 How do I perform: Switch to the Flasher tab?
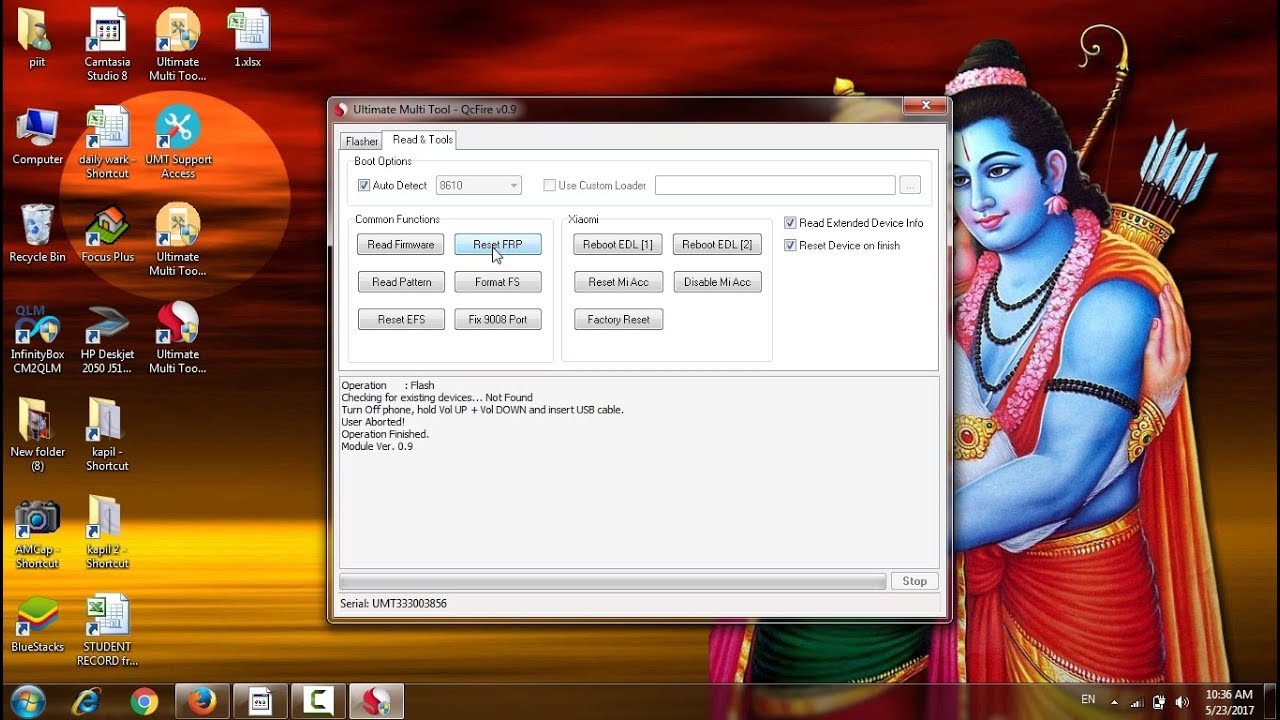361,141
